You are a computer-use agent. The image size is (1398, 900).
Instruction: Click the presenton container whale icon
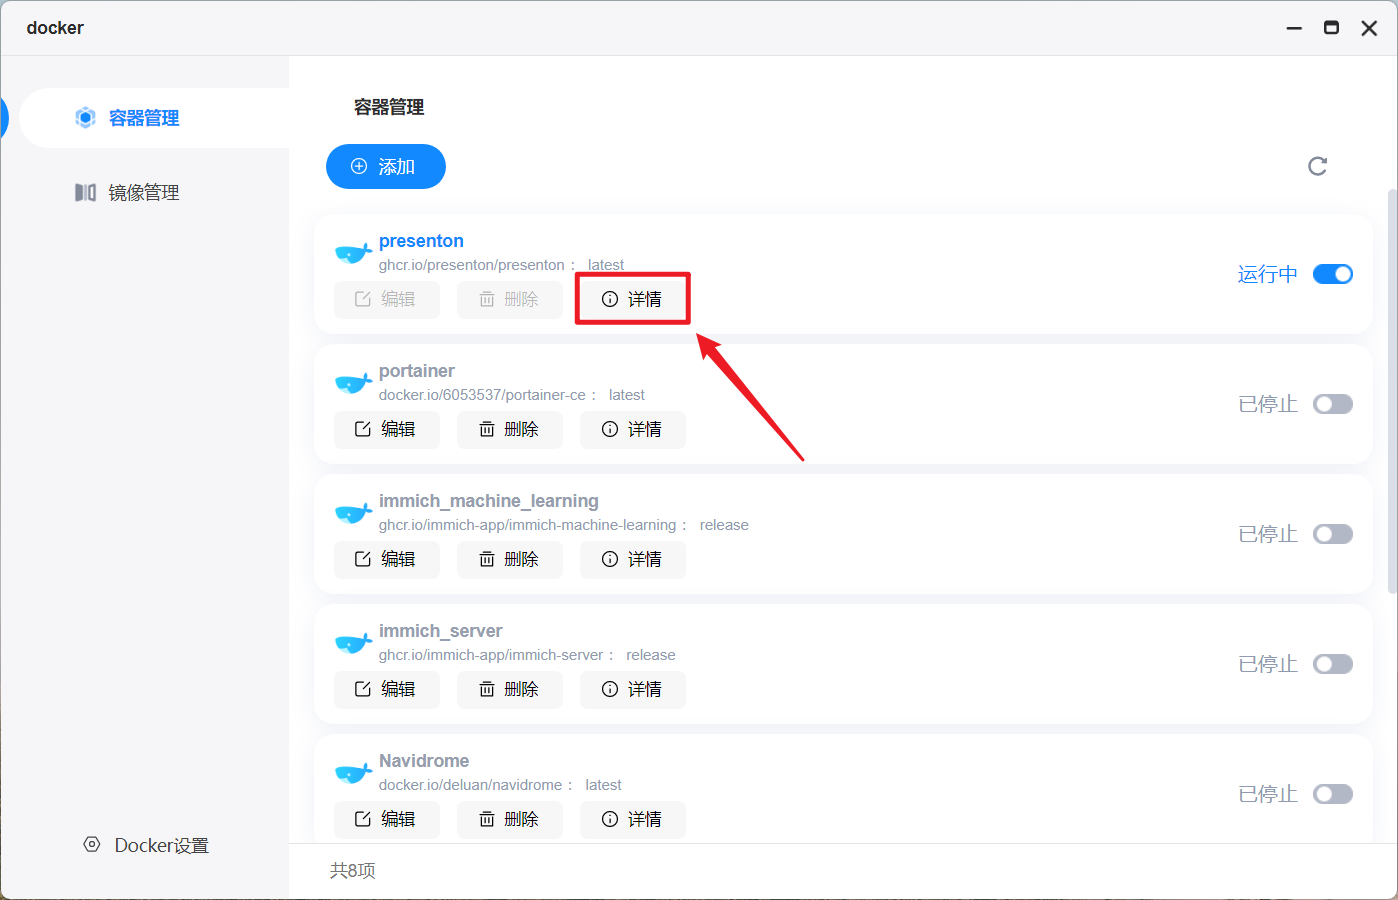pyautogui.click(x=353, y=253)
